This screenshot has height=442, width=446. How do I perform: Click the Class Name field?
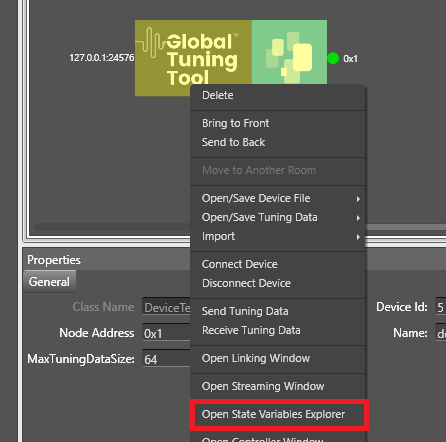tap(166, 307)
